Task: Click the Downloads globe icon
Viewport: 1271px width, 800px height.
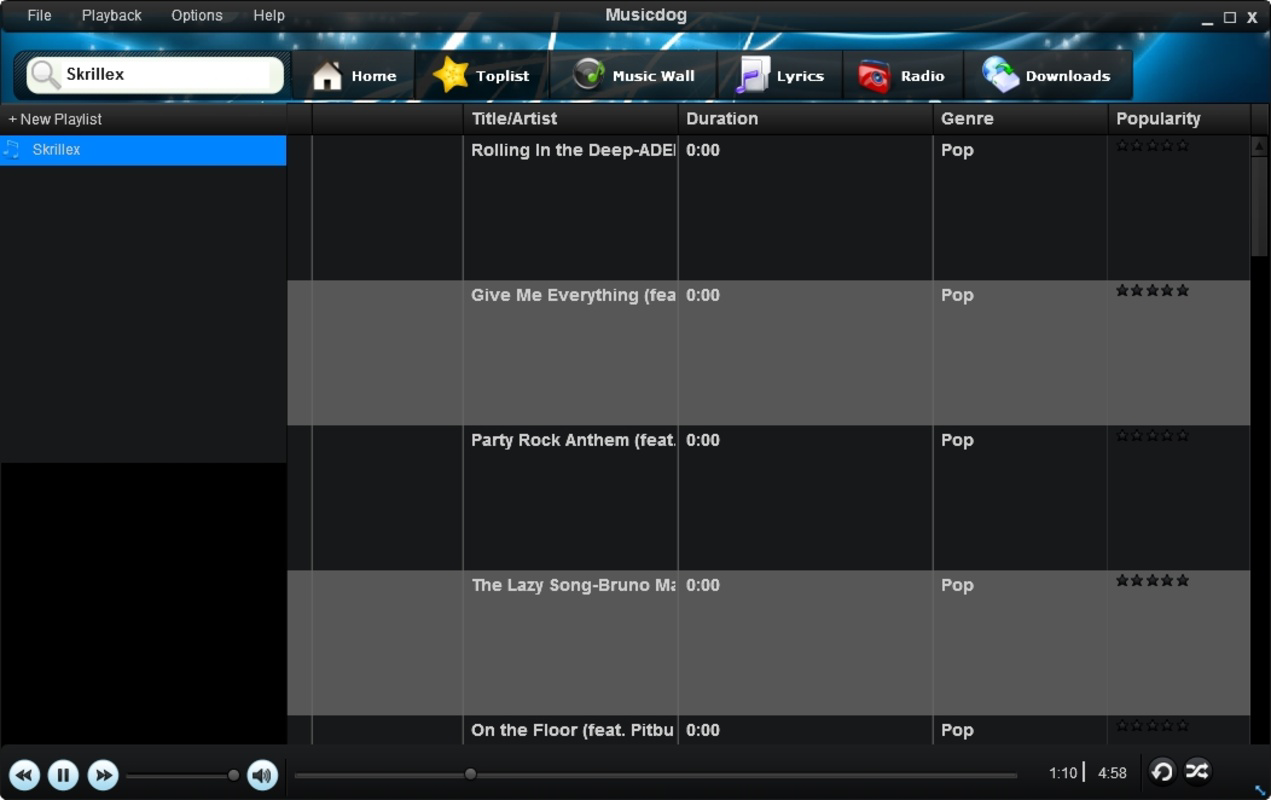Action: pyautogui.click(x=1000, y=75)
